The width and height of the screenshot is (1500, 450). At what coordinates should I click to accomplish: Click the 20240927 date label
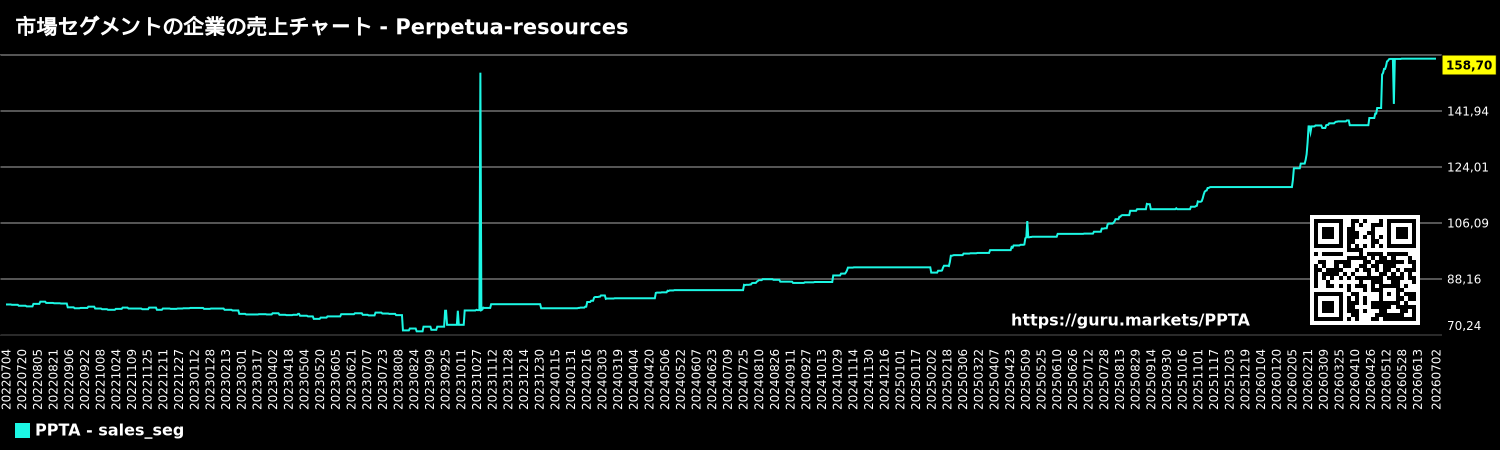click(806, 379)
